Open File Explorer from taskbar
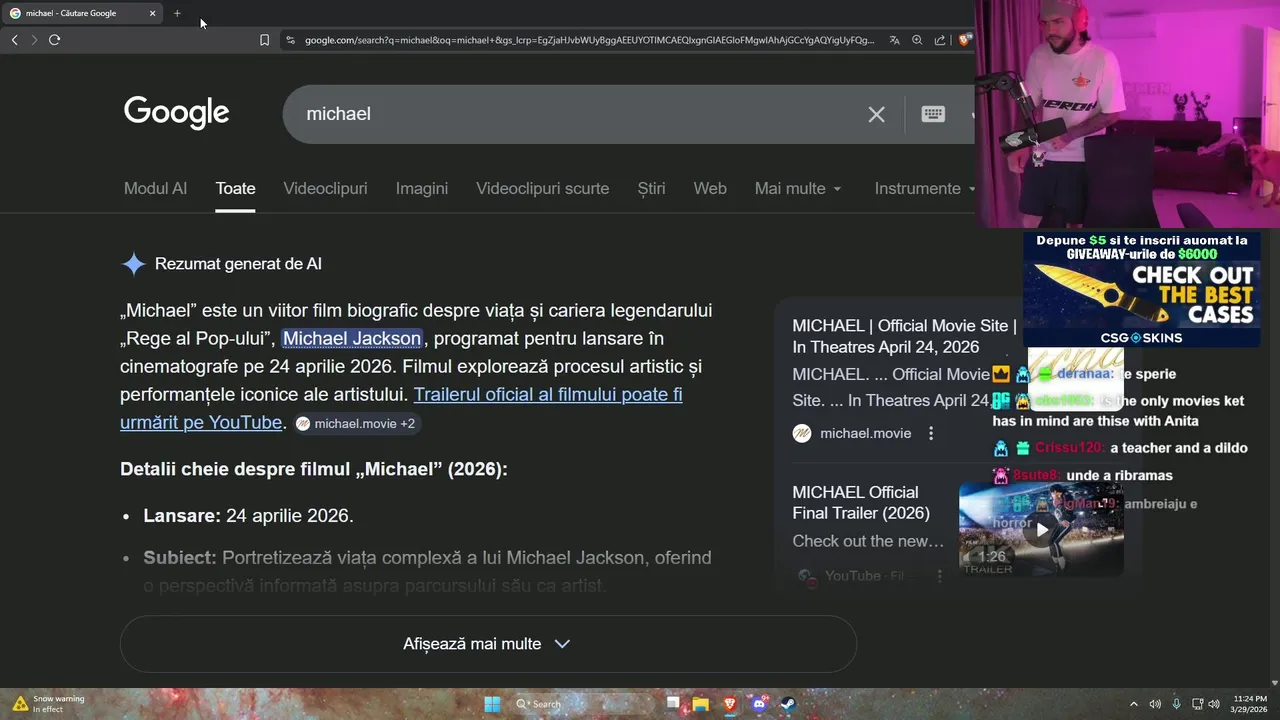1280x720 pixels. [701, 704]
